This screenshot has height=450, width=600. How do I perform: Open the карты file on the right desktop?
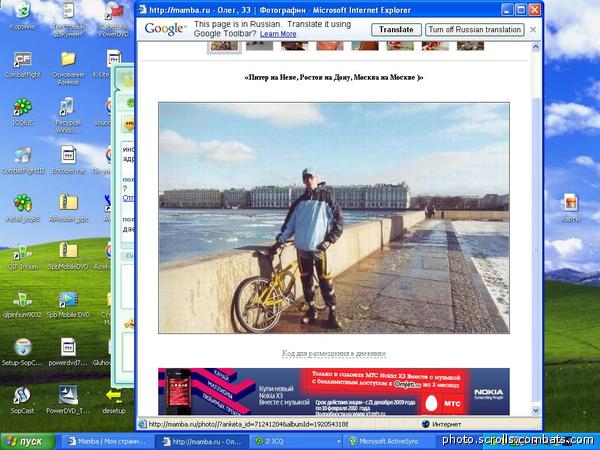(571, 208)
